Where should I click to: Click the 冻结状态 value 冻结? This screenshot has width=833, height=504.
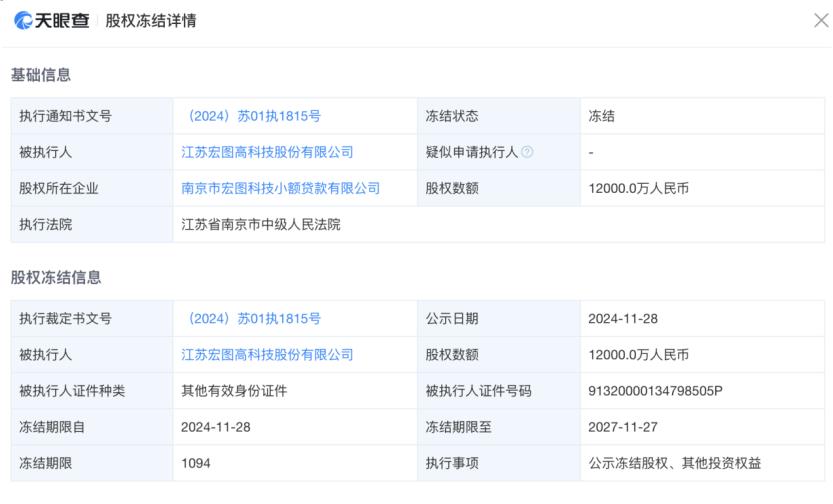(601, 116)
